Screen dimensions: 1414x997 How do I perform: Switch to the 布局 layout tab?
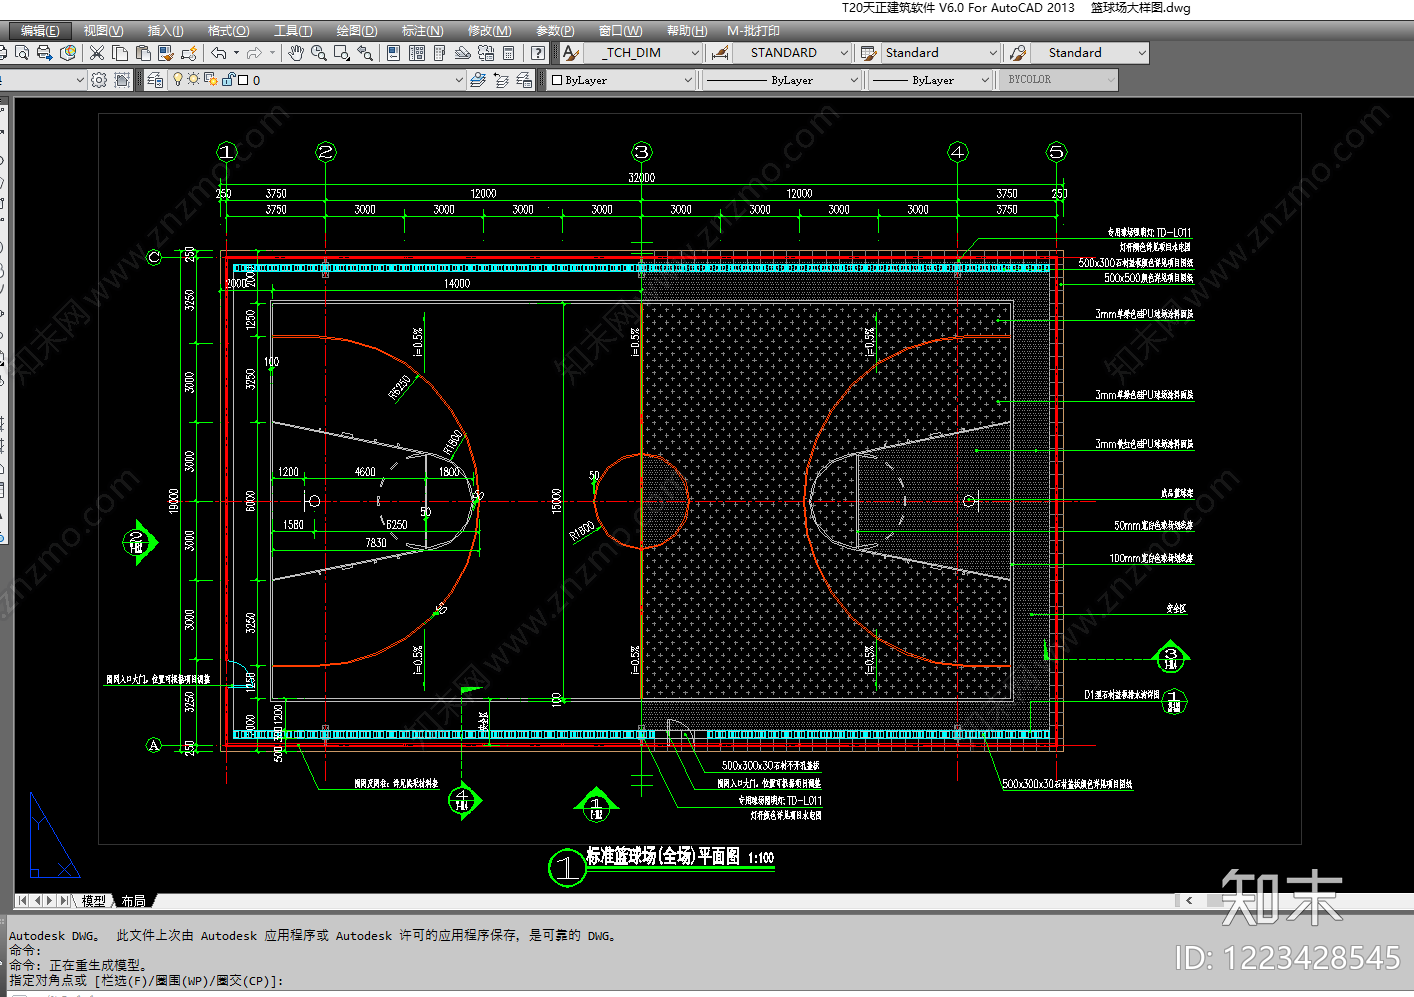(134, 901)
